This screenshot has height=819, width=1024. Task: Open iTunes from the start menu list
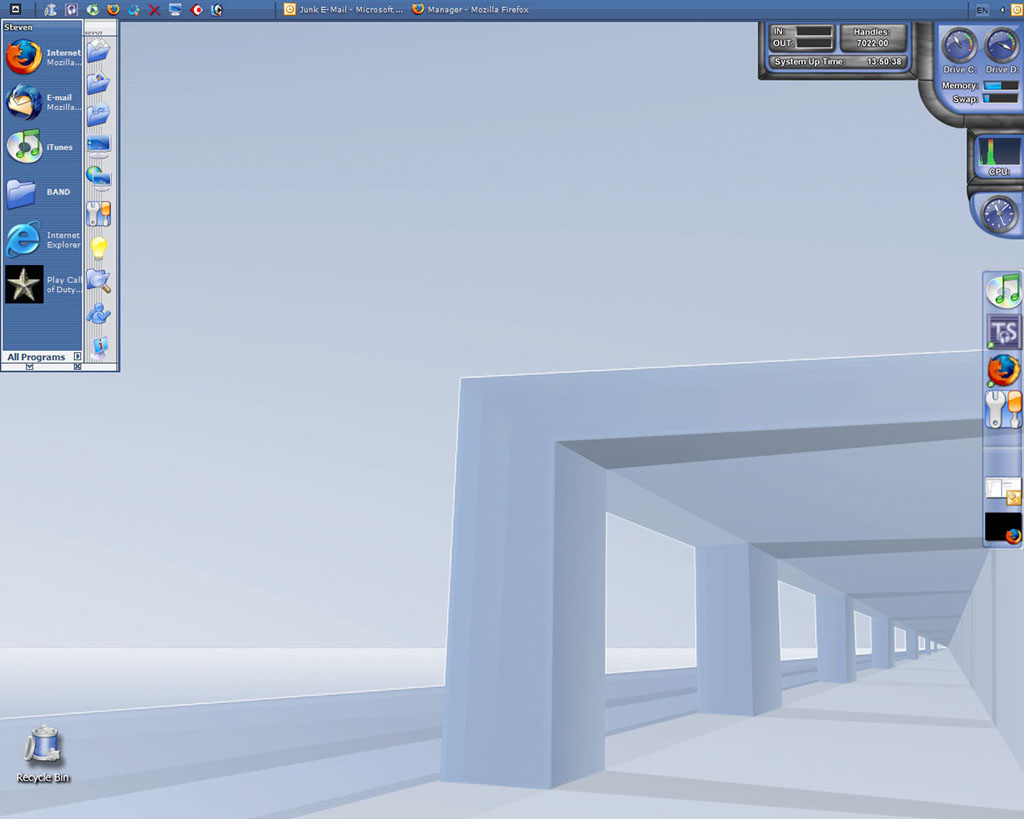pos(43,147)
